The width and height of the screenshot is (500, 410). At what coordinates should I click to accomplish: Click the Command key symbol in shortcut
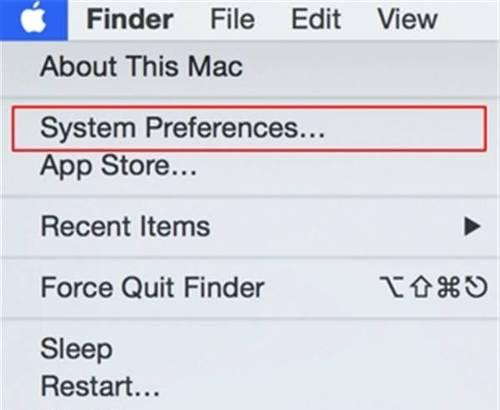pyautogui.click(x=449, y=287)
